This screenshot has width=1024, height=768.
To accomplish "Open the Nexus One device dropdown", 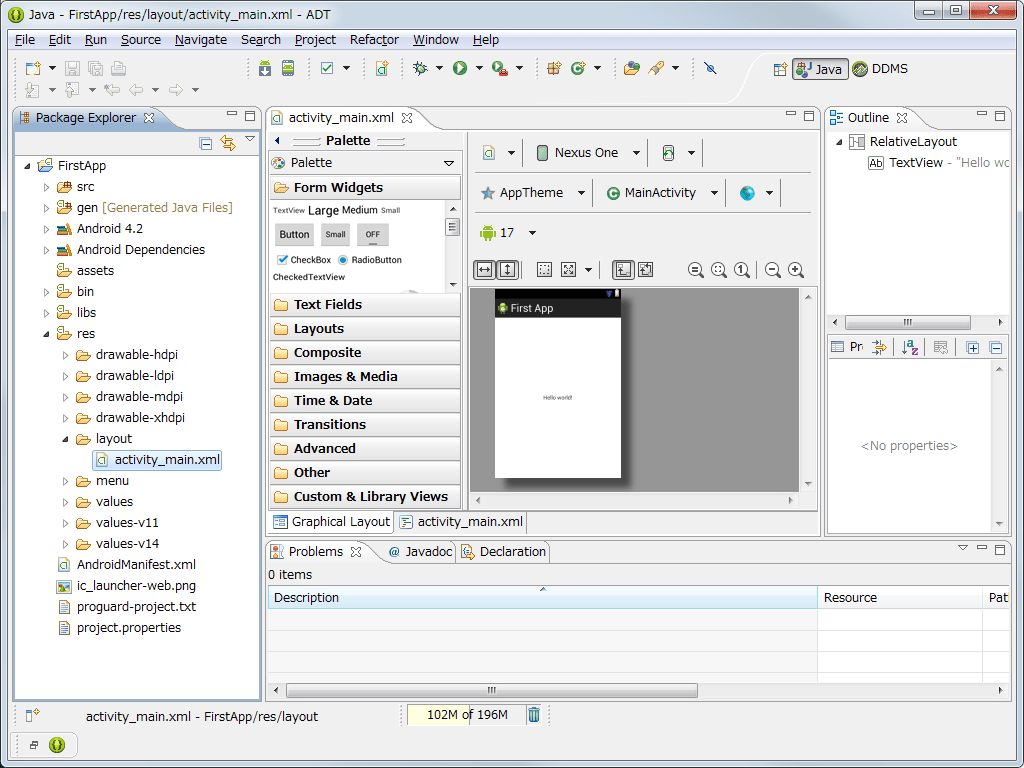I will click(x=586, y=153).
